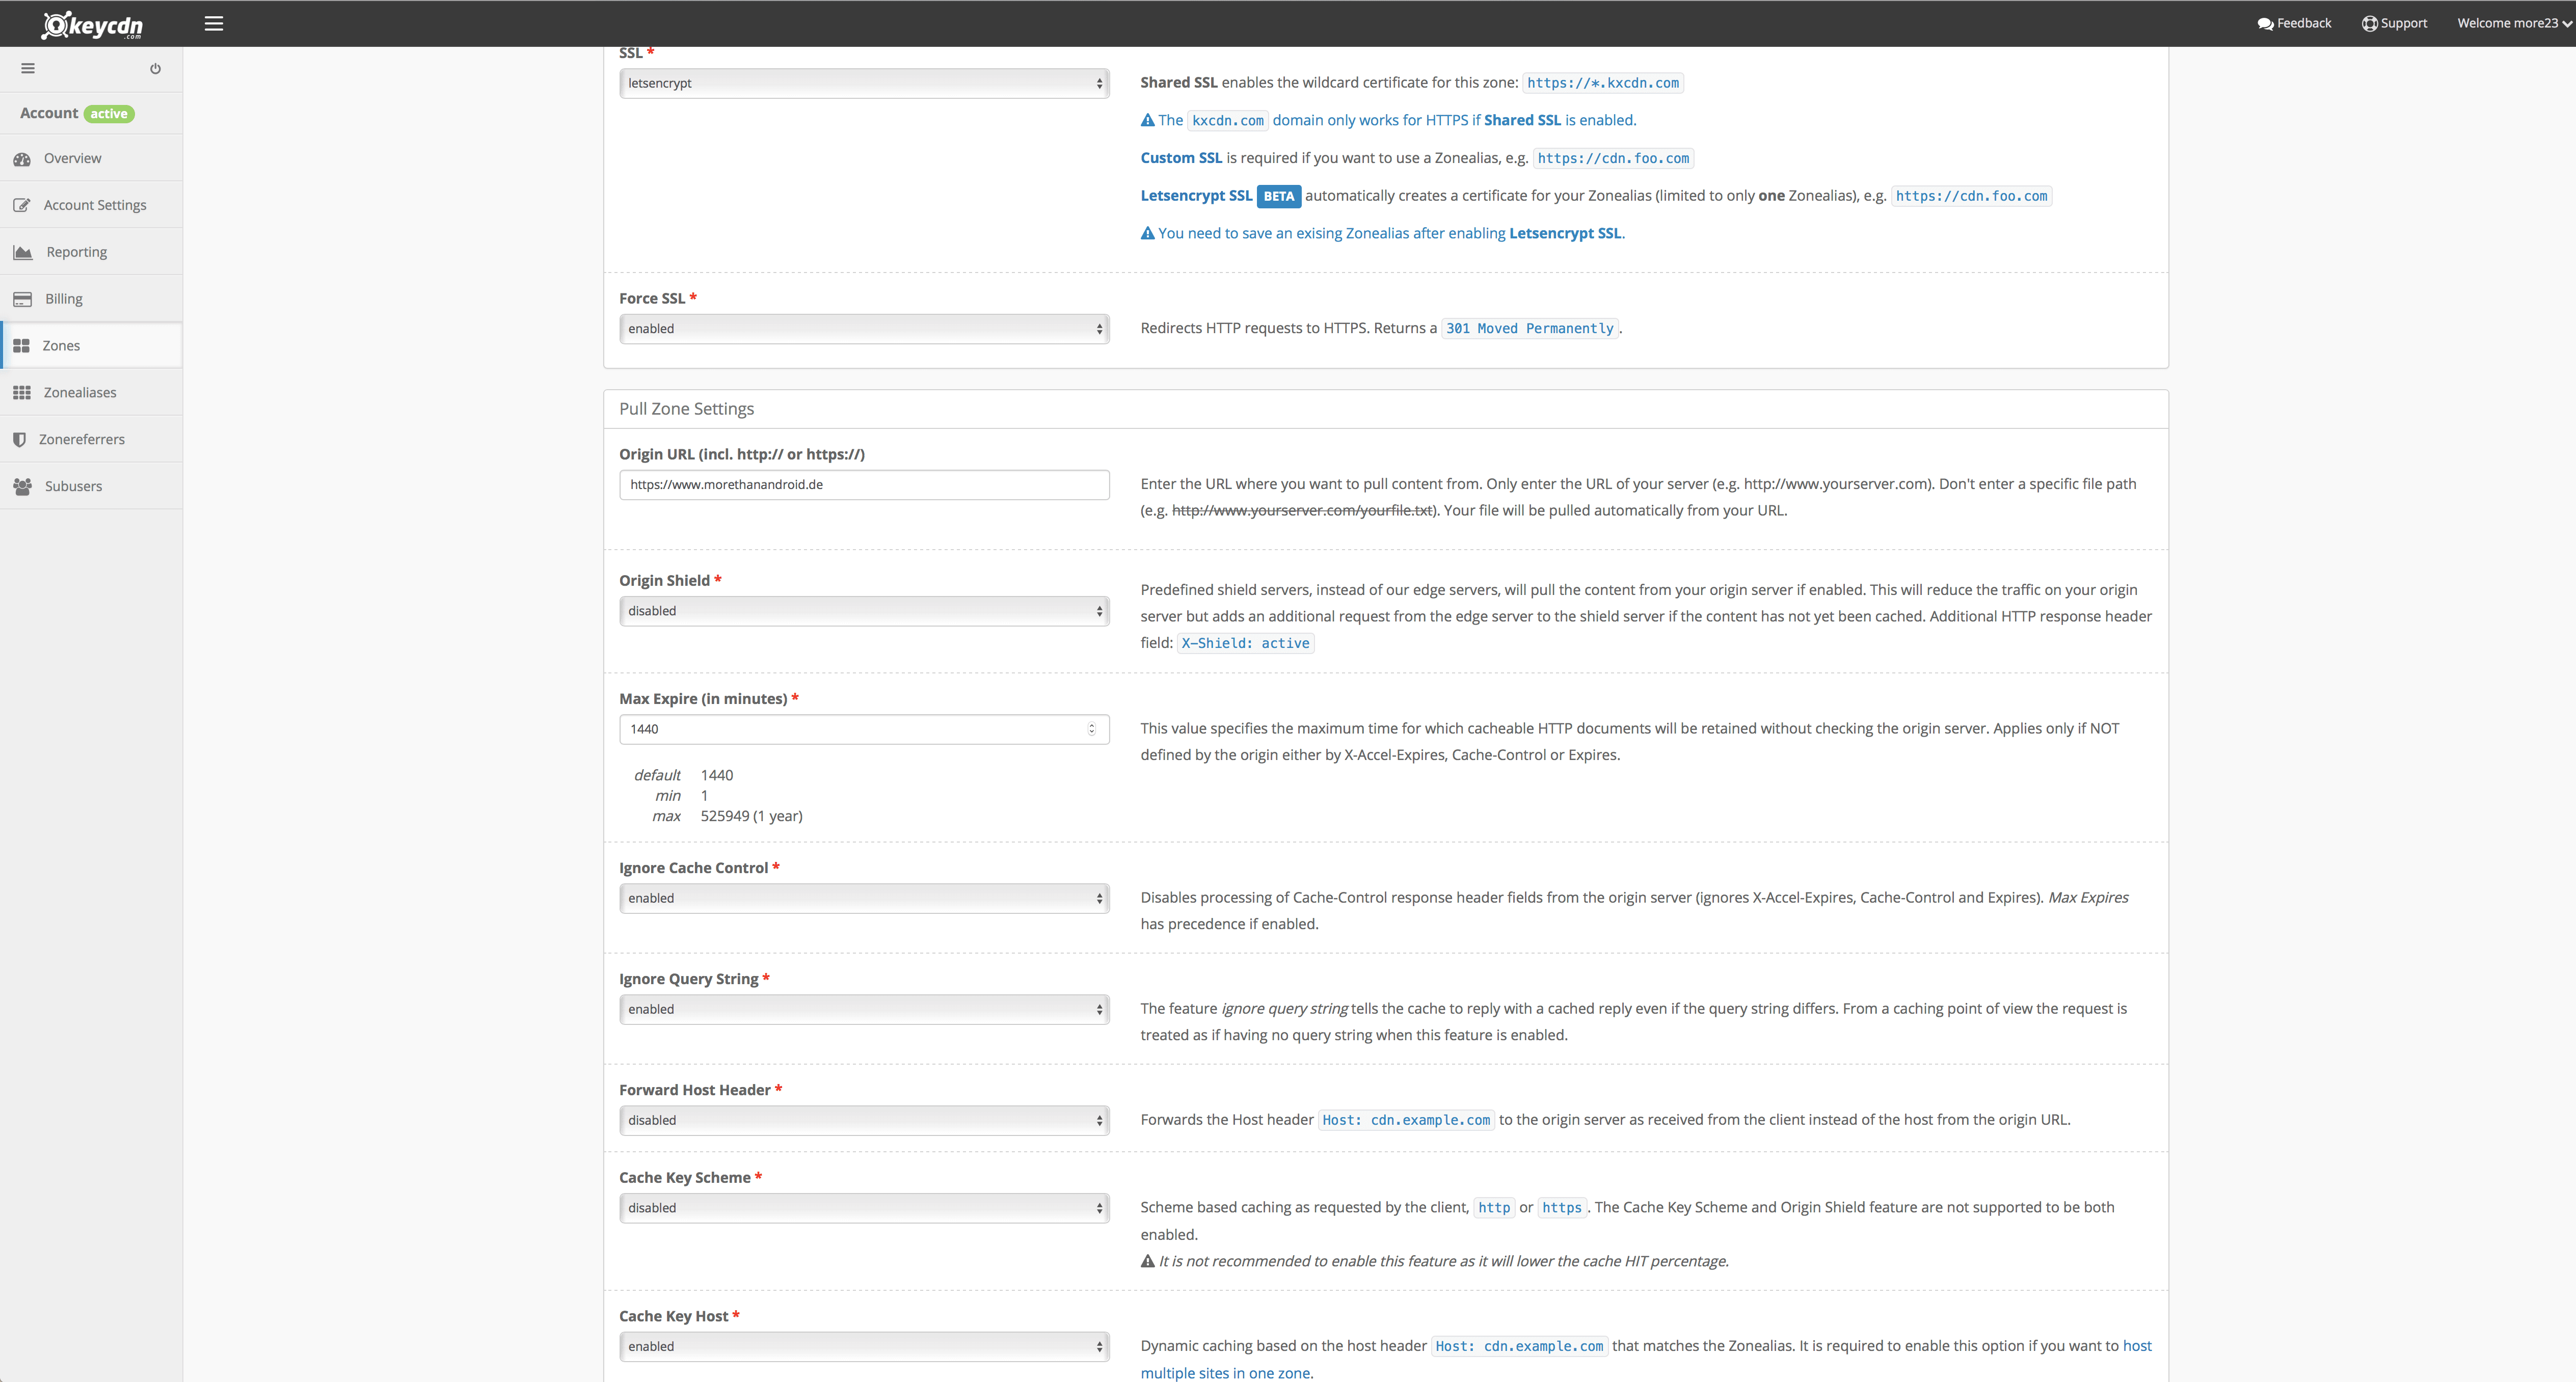Click the sidebar power icon
2576x1382 pixels.
[155, 69]
